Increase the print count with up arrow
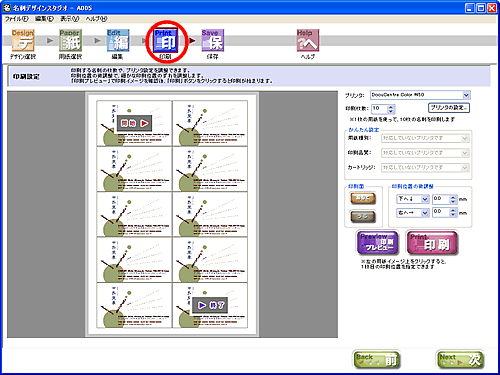The image size is (500, 375). coord(391,107)
